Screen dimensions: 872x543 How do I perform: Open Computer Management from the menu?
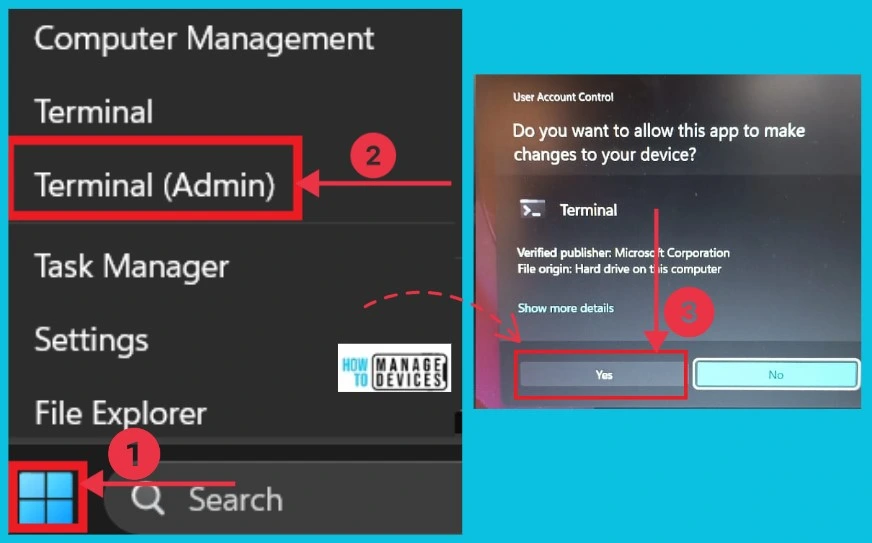click(x=204, y=39)
